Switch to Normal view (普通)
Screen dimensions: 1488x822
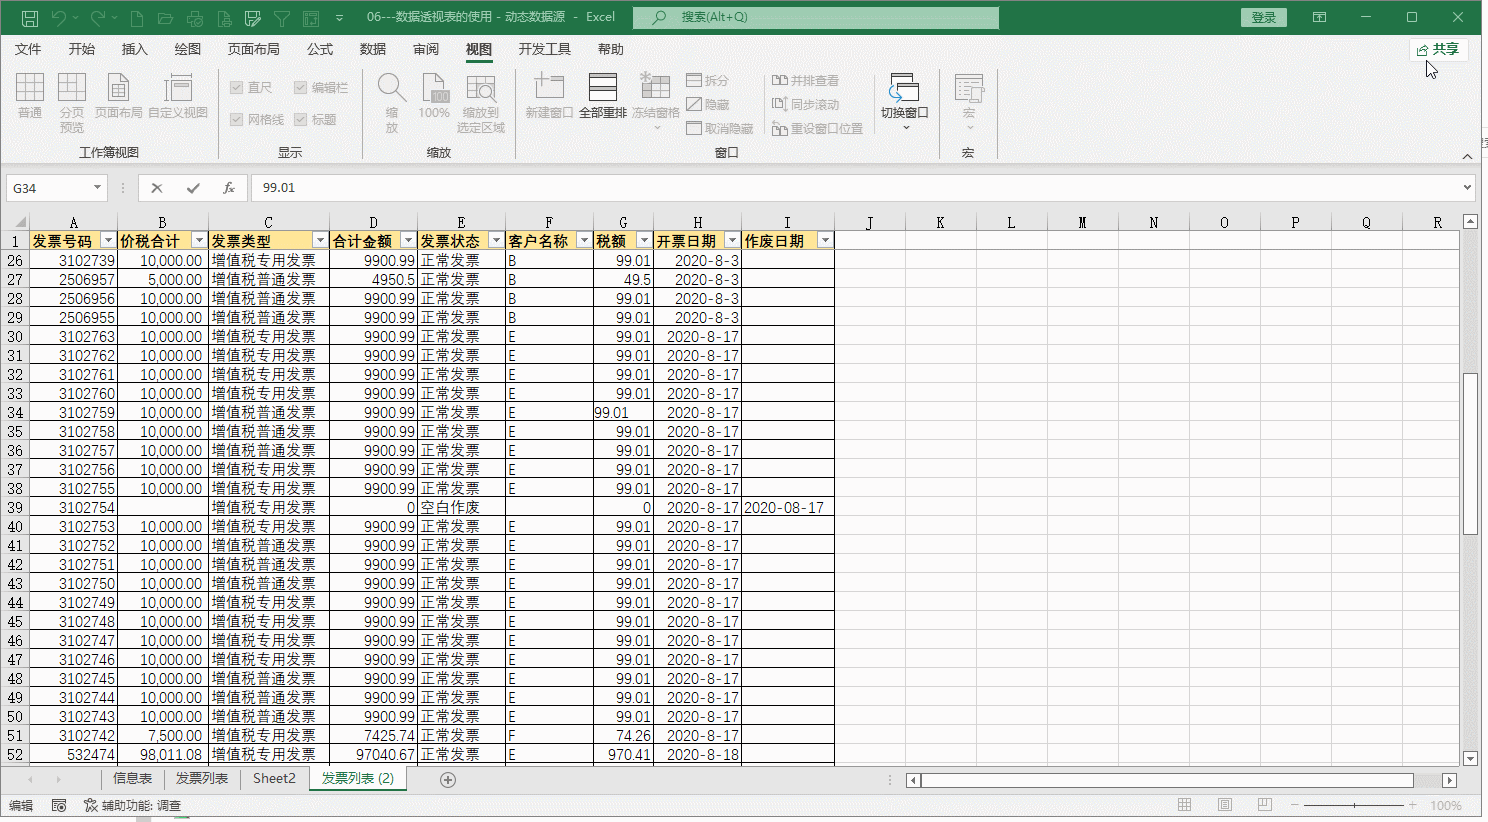pyautogui.click(x=30, y=97)
